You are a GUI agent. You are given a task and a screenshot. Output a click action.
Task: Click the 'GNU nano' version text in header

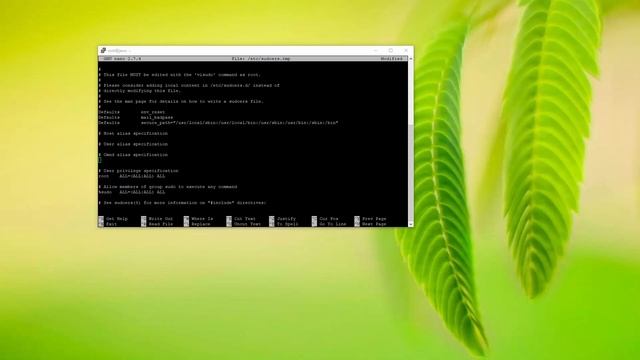point(122,59)
